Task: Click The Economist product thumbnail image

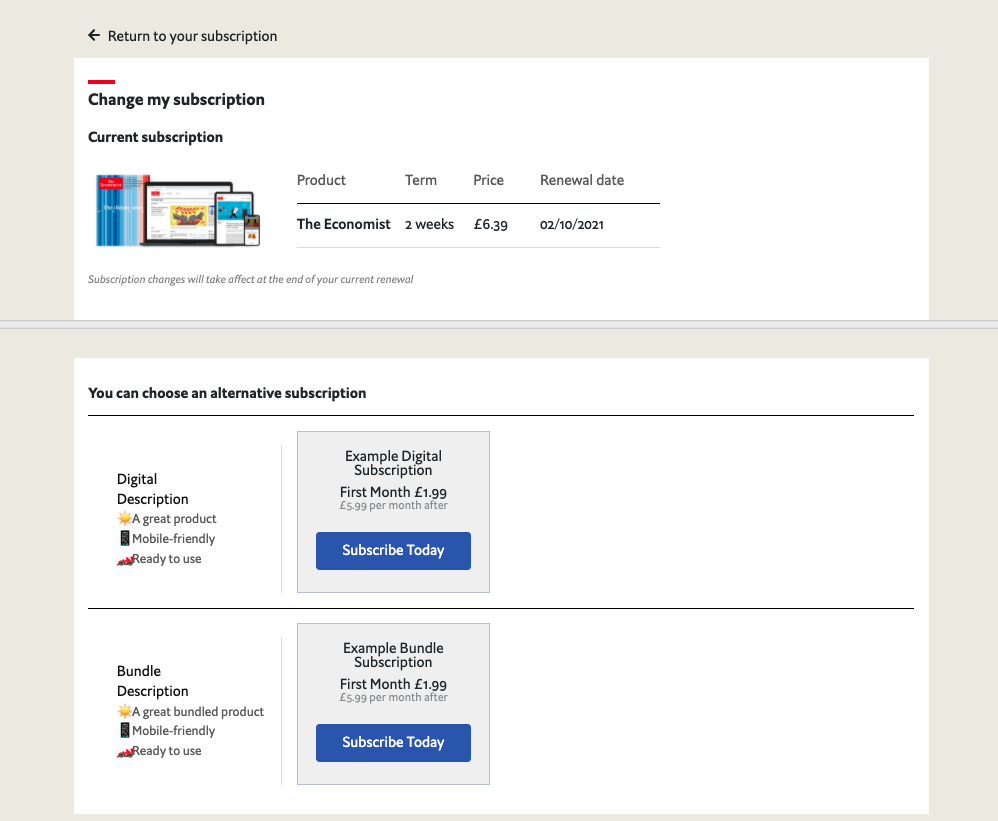Action: coord(178,210)
